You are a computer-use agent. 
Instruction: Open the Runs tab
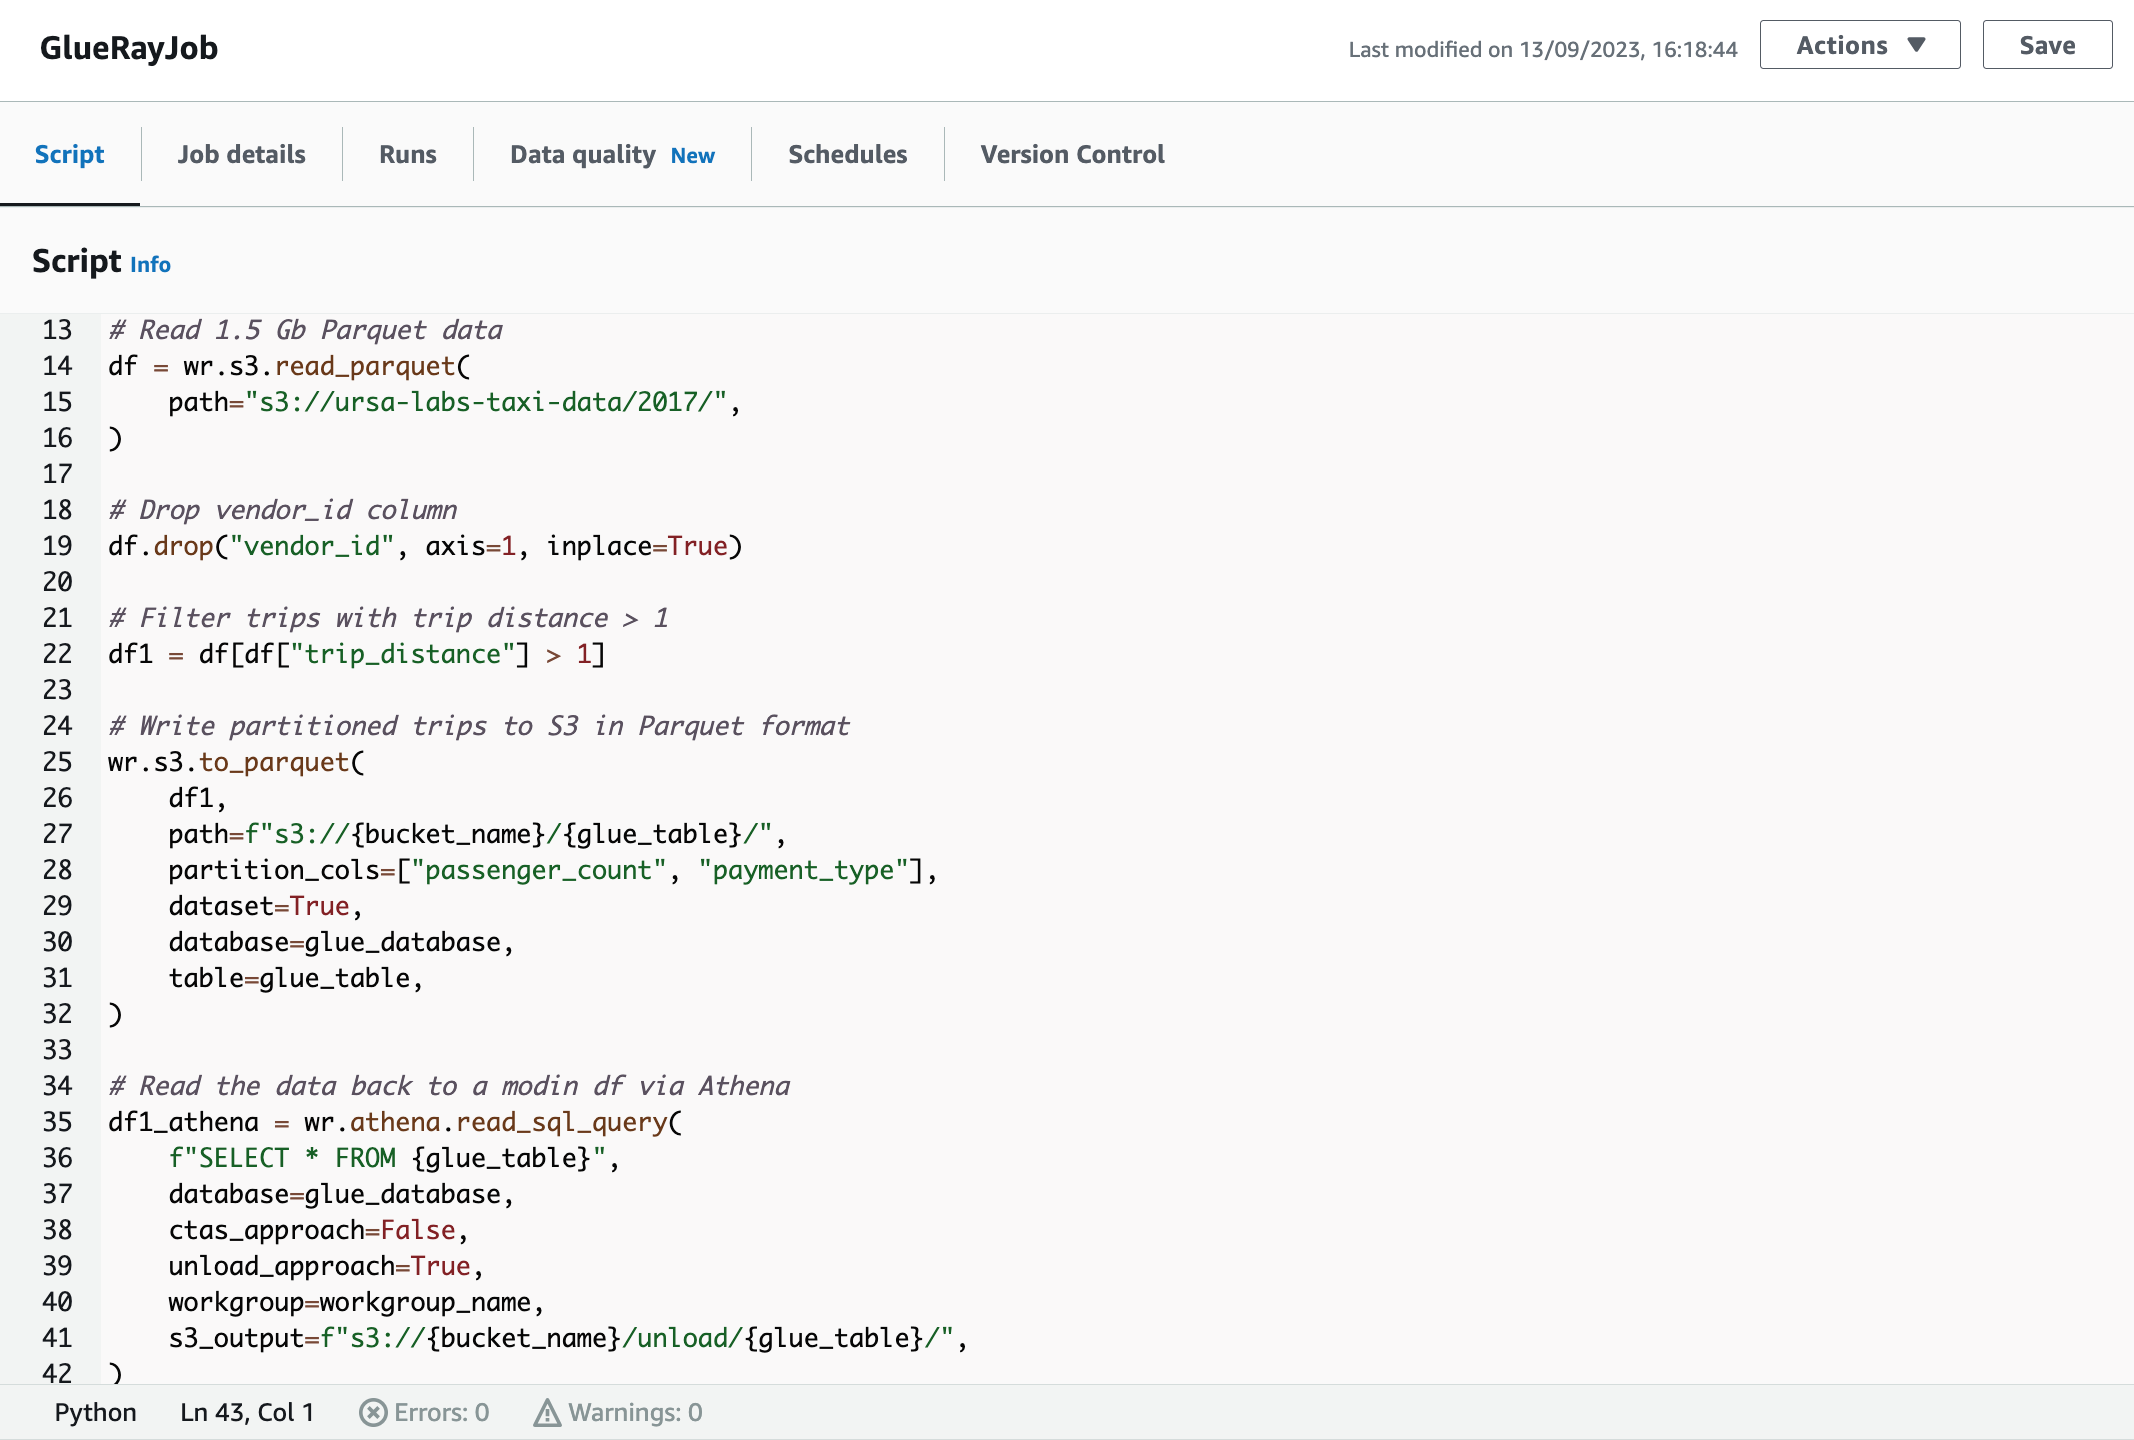[407, 154]
